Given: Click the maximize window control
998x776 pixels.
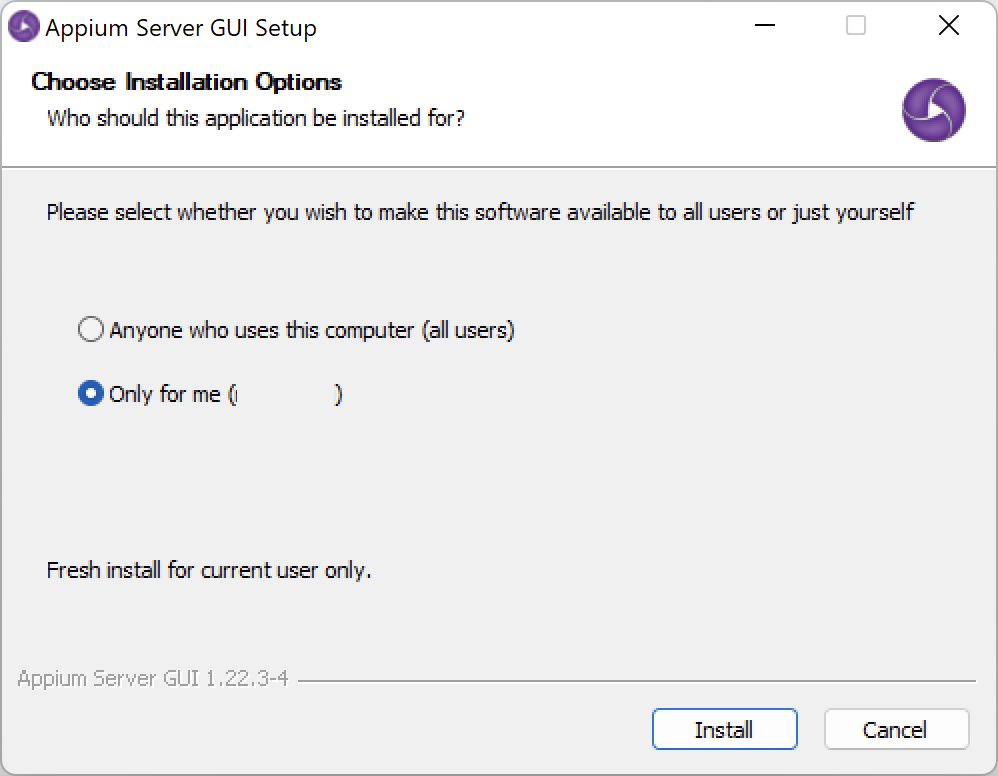Looking at the screenshot, I should 855,25.
